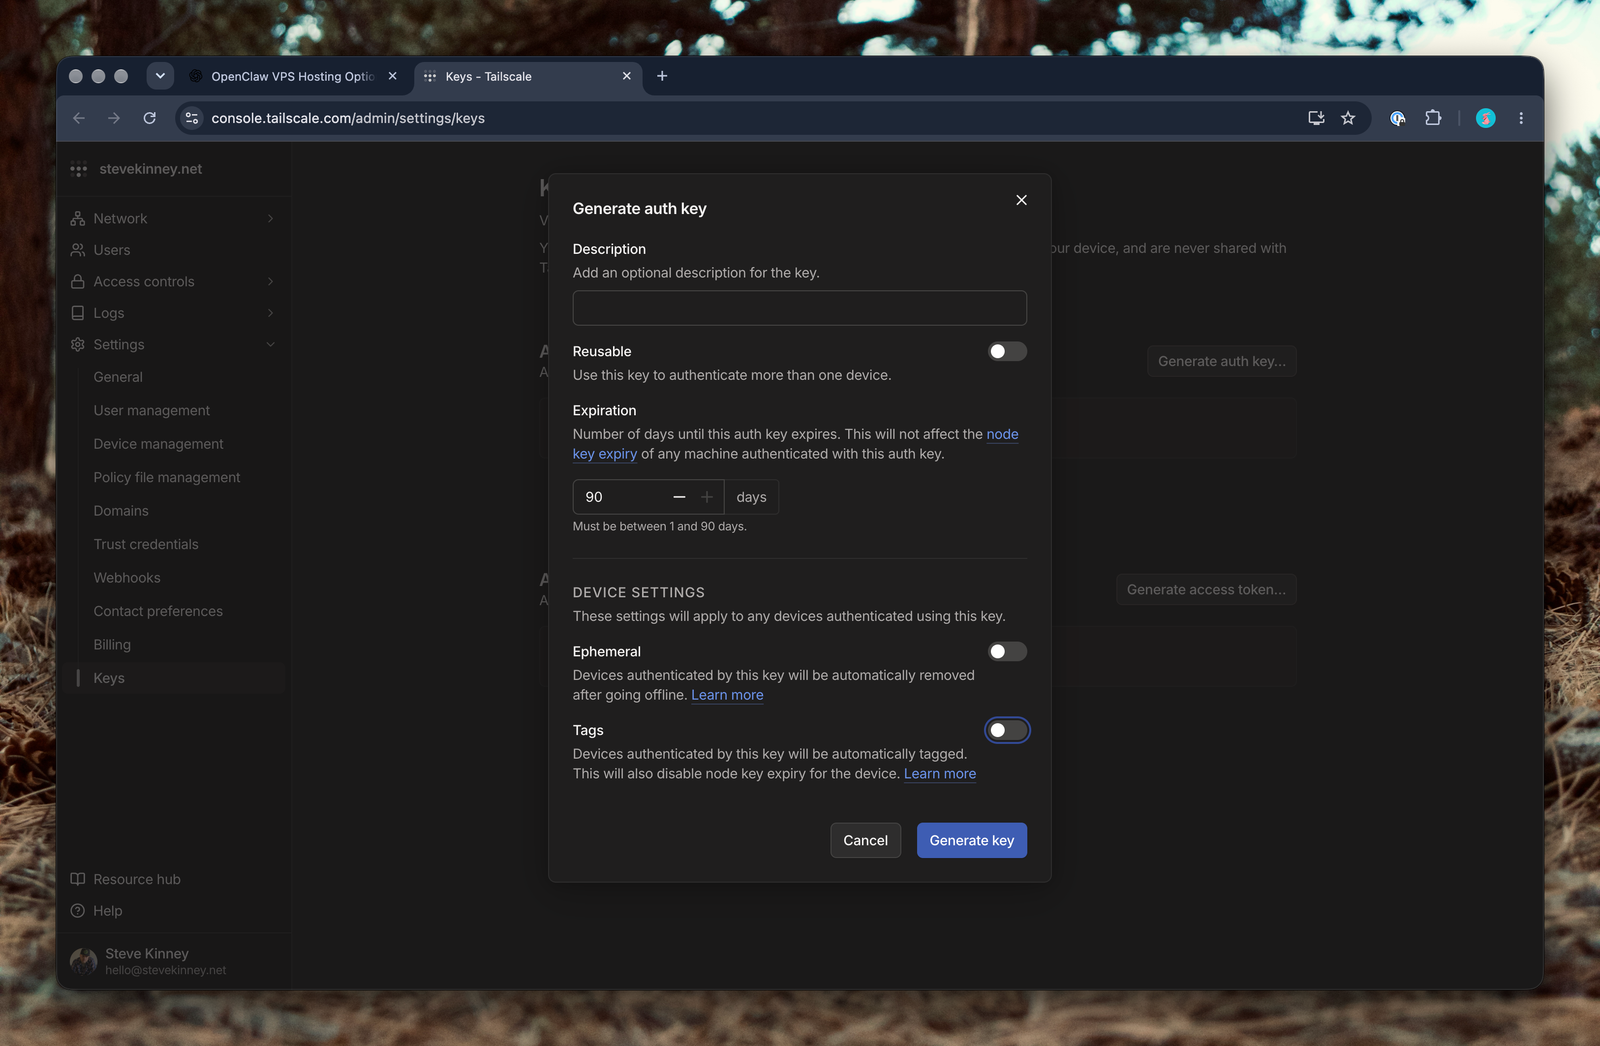Click the Network icon in sidebar

78,218
